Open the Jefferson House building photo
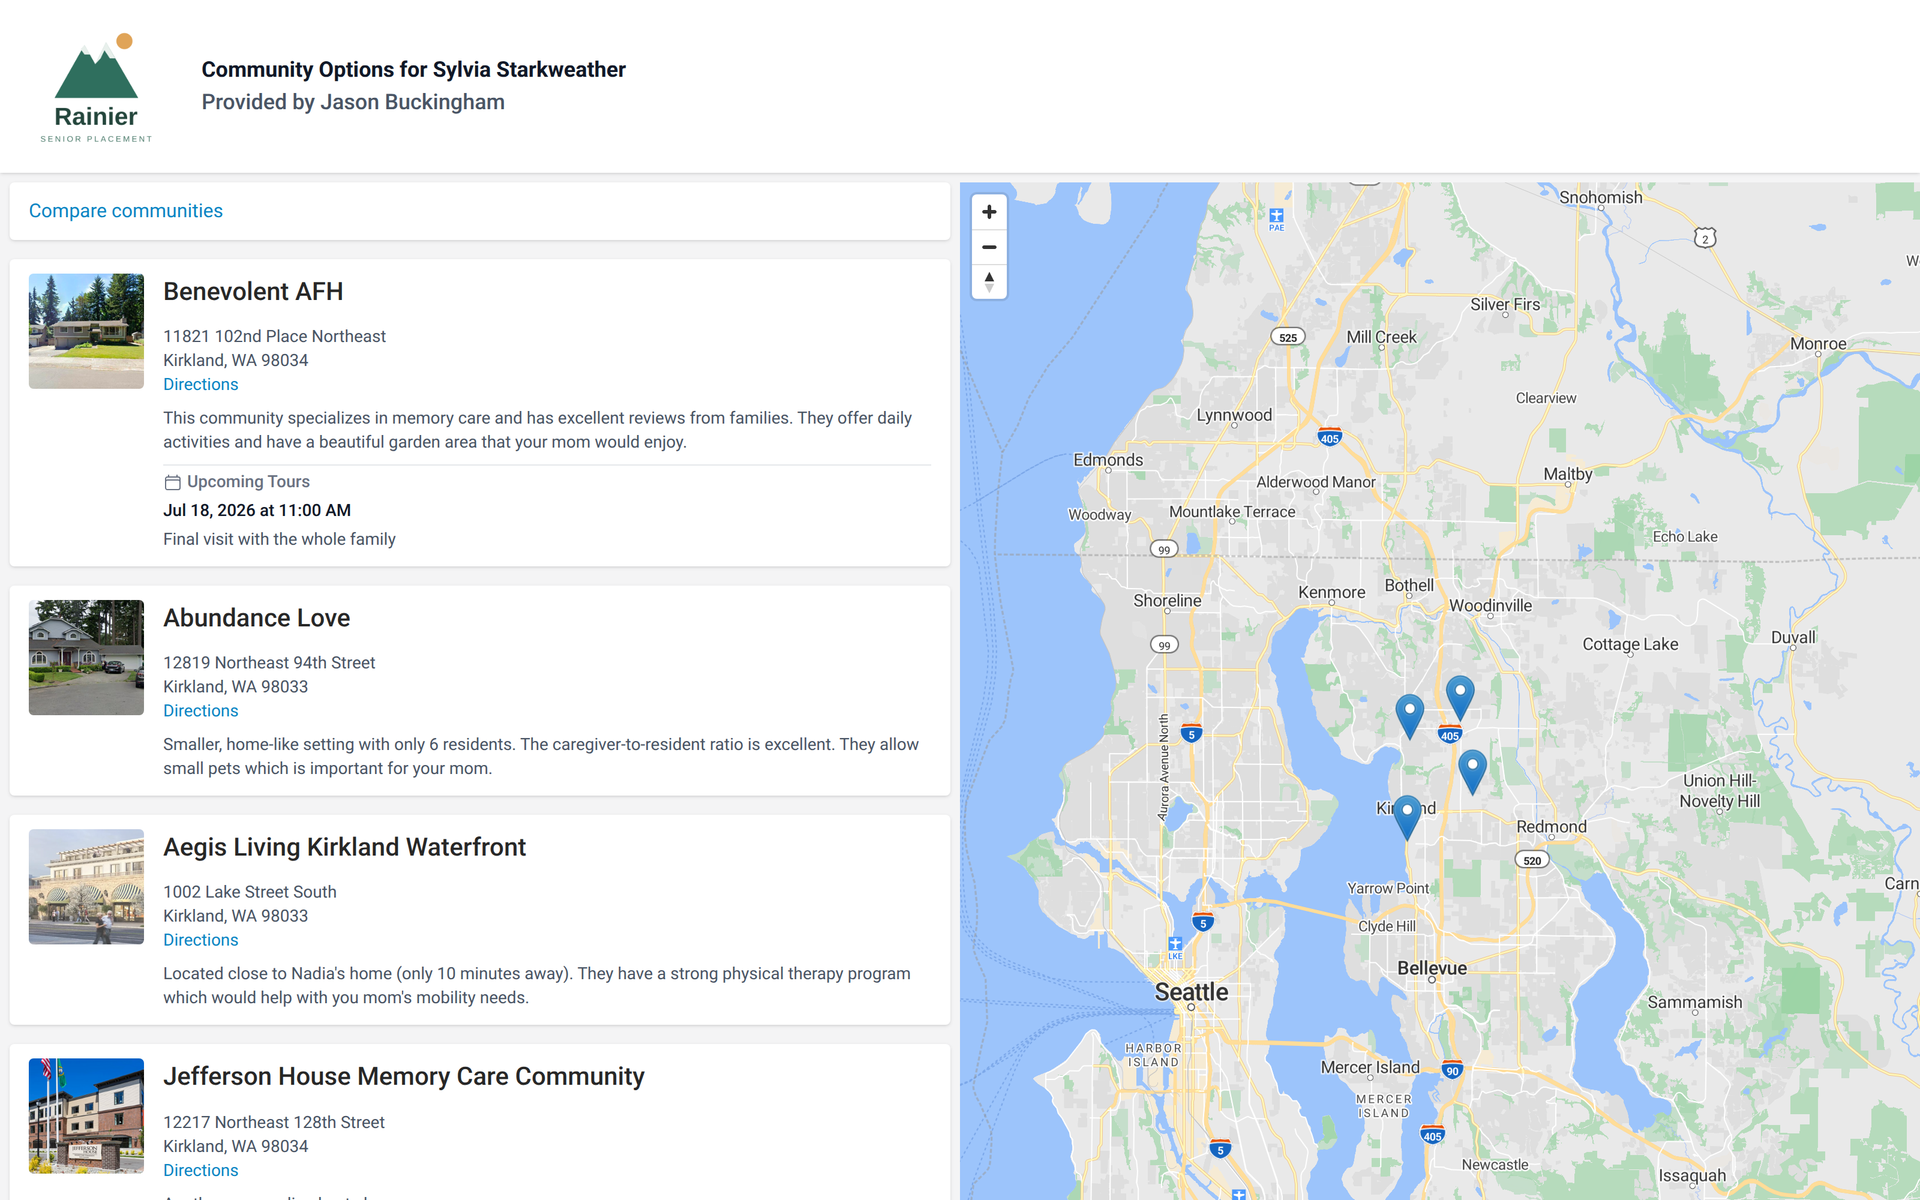Screen dimensions: 1920x1200 [86, 1116]
